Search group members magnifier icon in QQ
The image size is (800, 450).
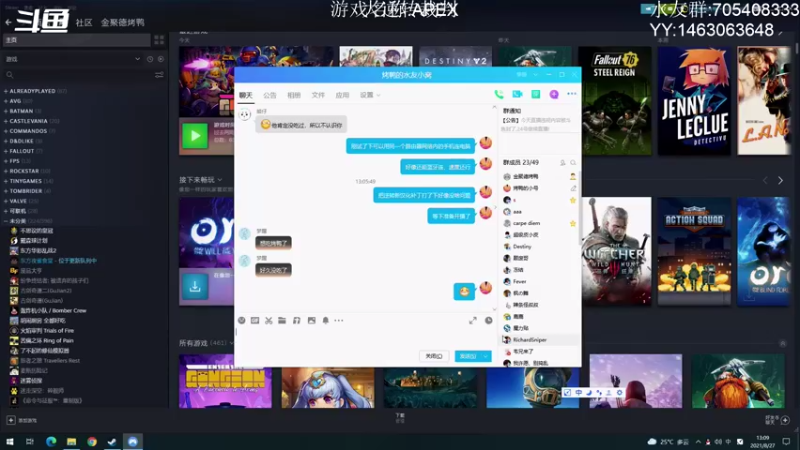[x=573, y=163]
